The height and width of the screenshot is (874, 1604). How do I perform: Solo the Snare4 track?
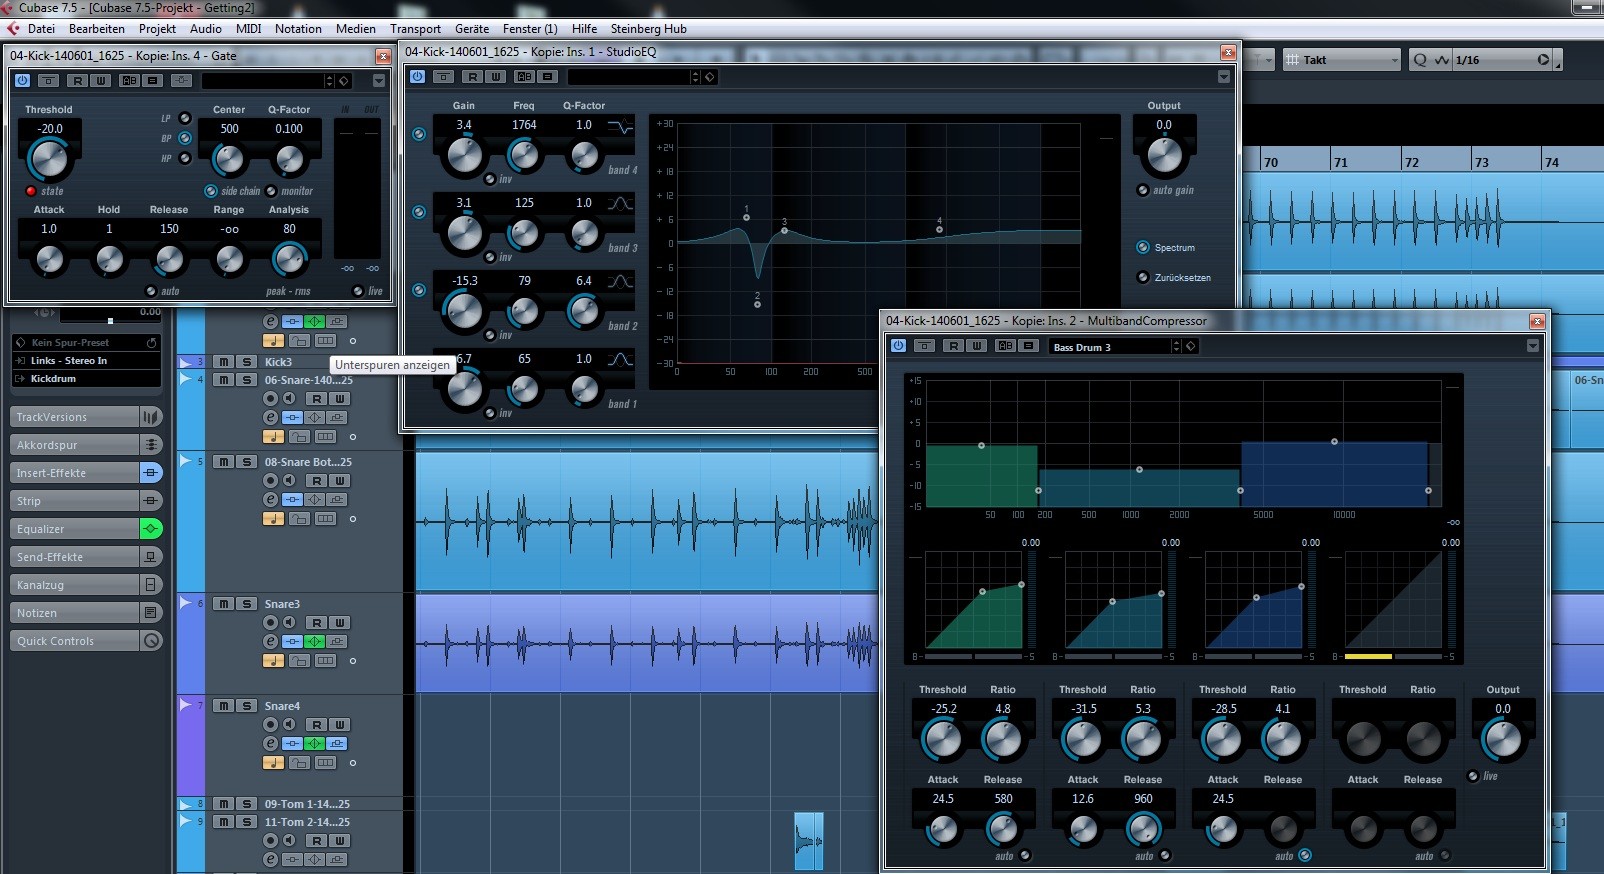[x=247, y=706]
